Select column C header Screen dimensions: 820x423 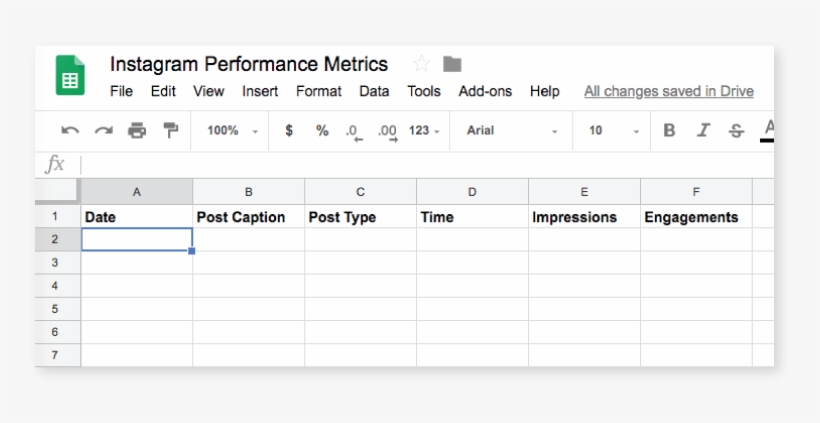(360, 192)
